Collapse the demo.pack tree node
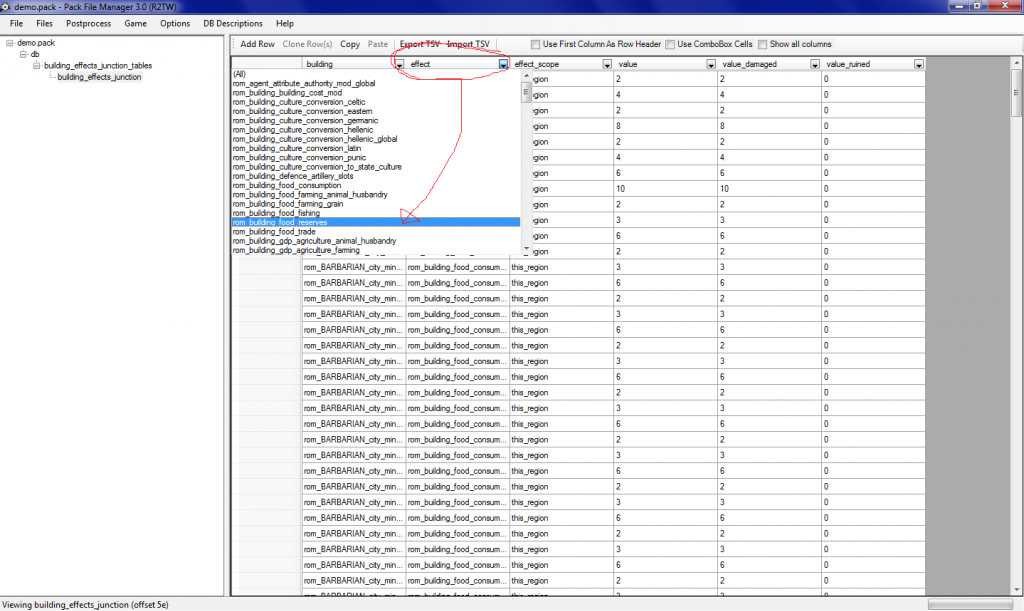Viewport: 1024px width, 611px height. 9,44
